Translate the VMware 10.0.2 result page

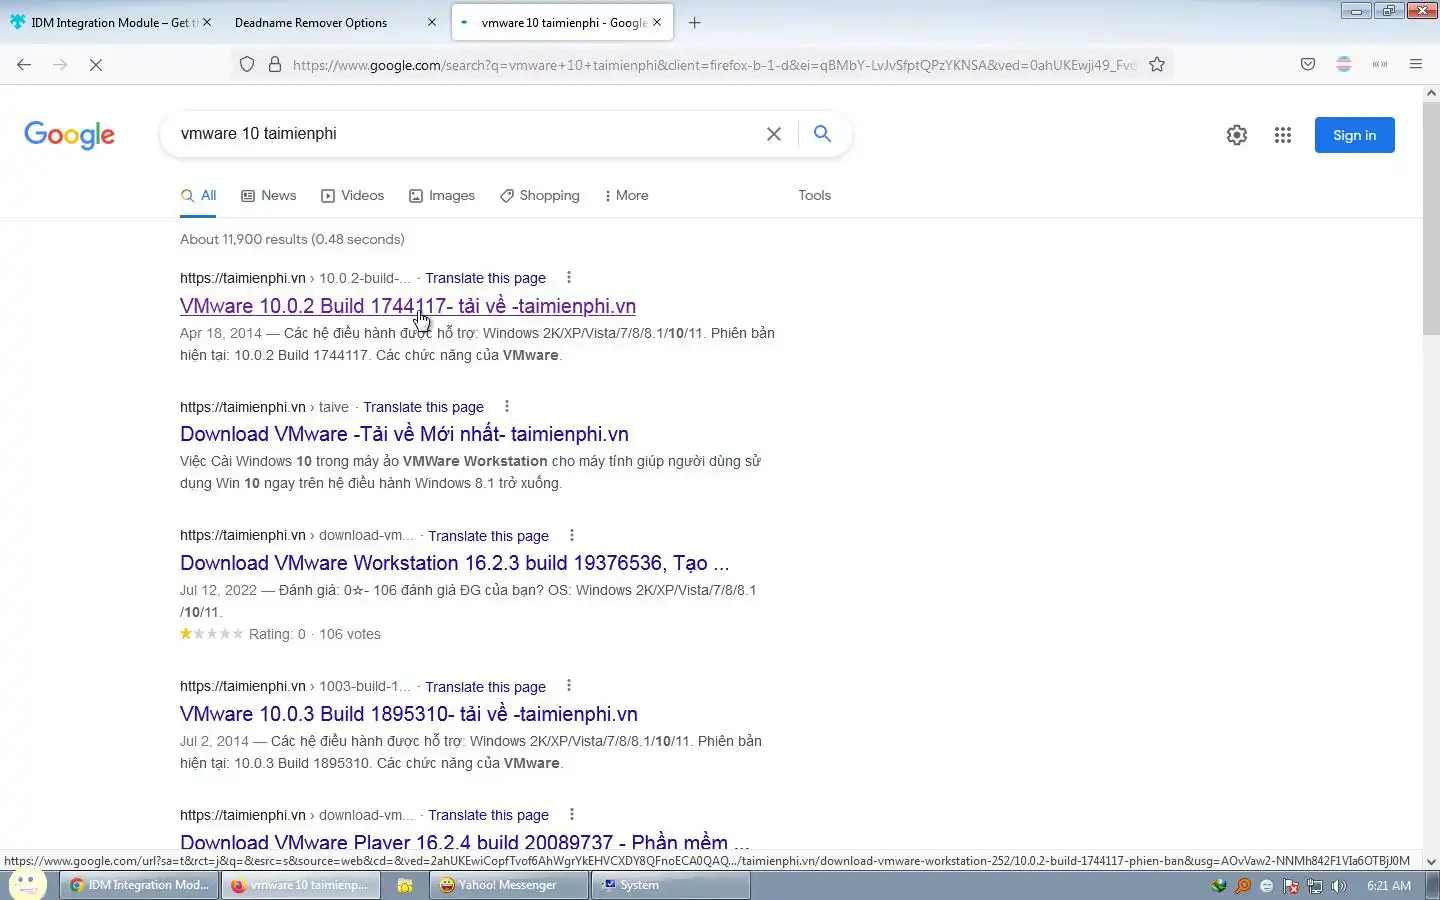pyautogui.click(x=485, y=278)
